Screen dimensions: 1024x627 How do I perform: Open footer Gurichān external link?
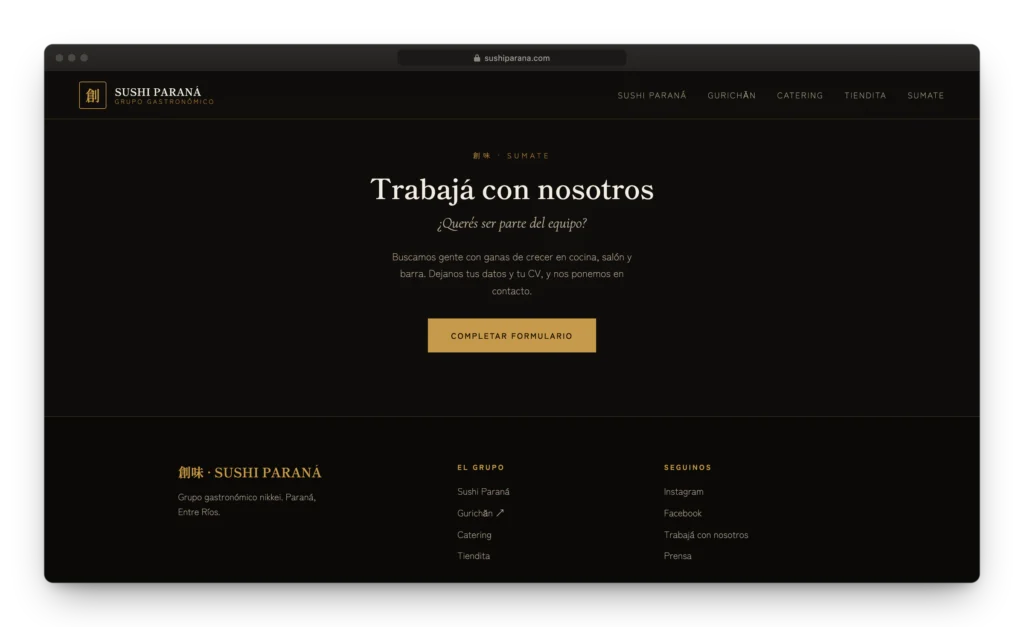point(481,513)
